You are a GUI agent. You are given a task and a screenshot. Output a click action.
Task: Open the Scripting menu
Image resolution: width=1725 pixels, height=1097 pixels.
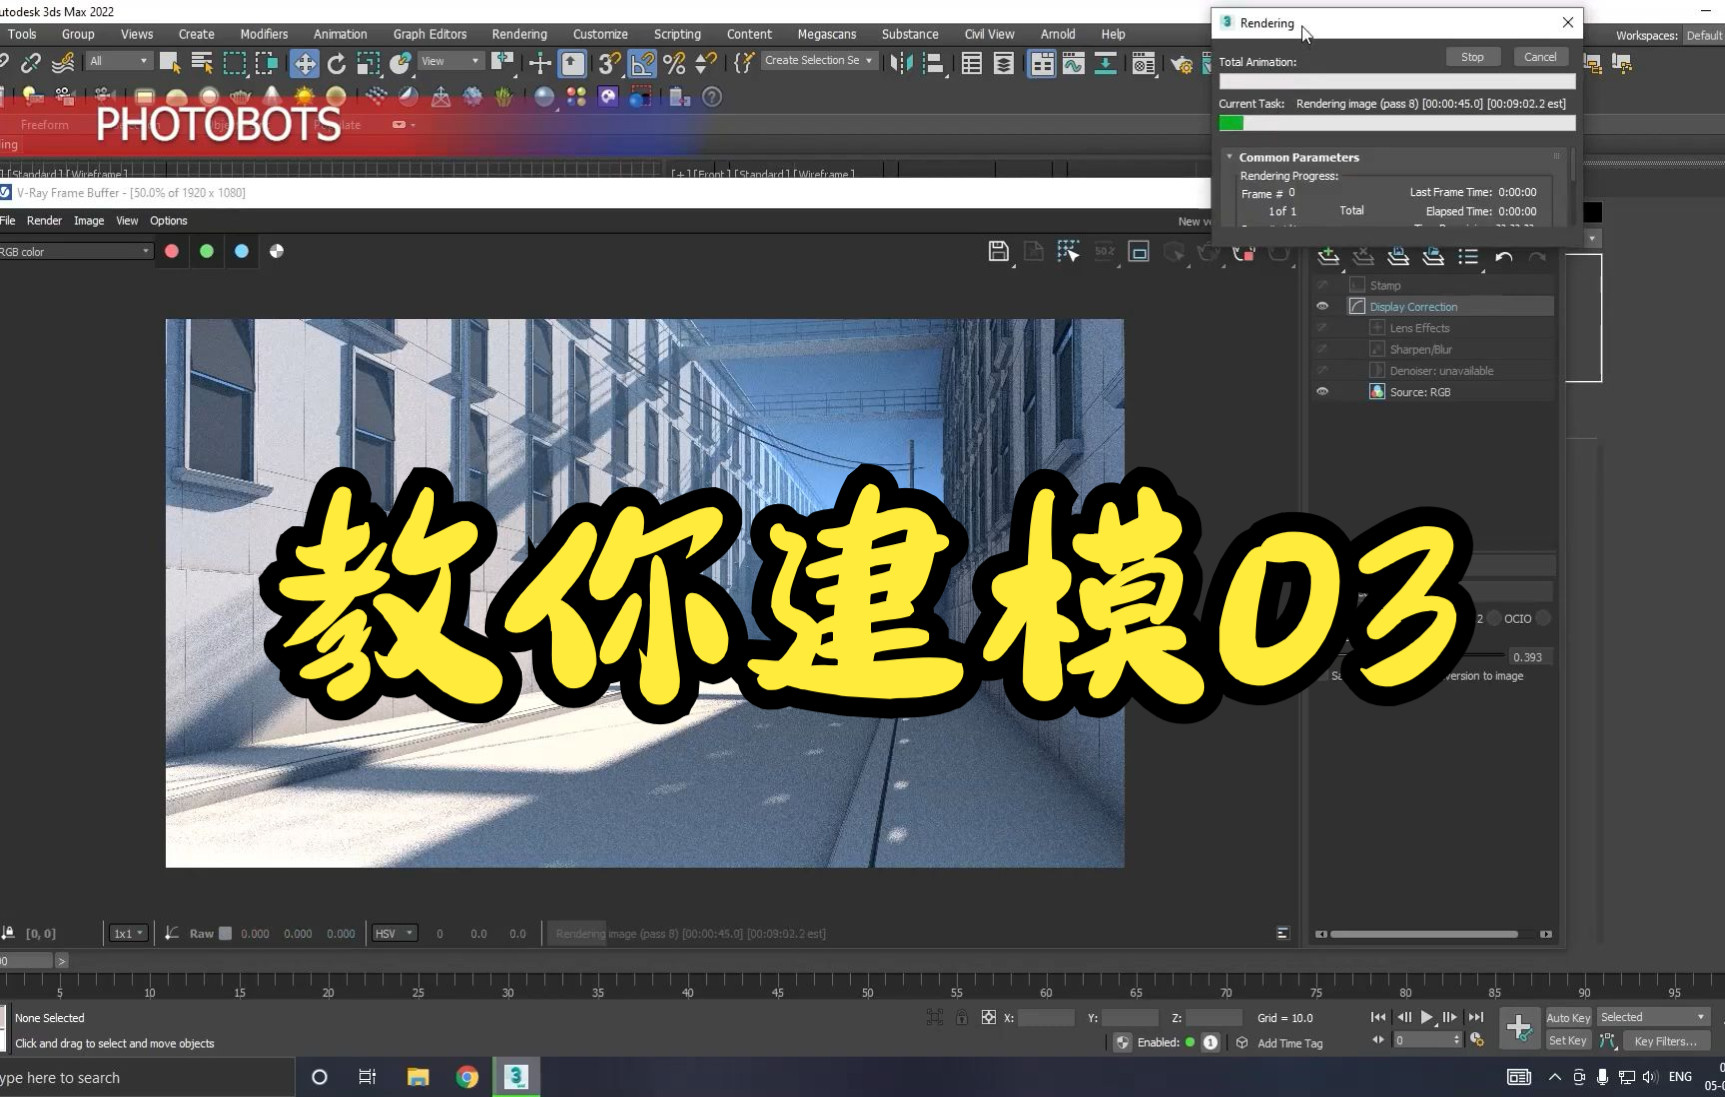677,33
